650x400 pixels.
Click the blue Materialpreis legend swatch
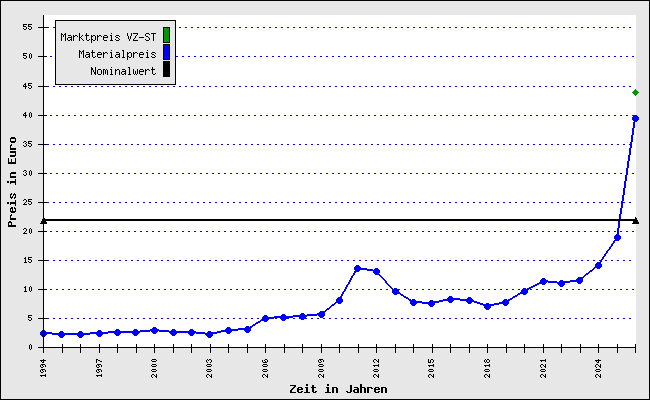click(x=166, y=53)
